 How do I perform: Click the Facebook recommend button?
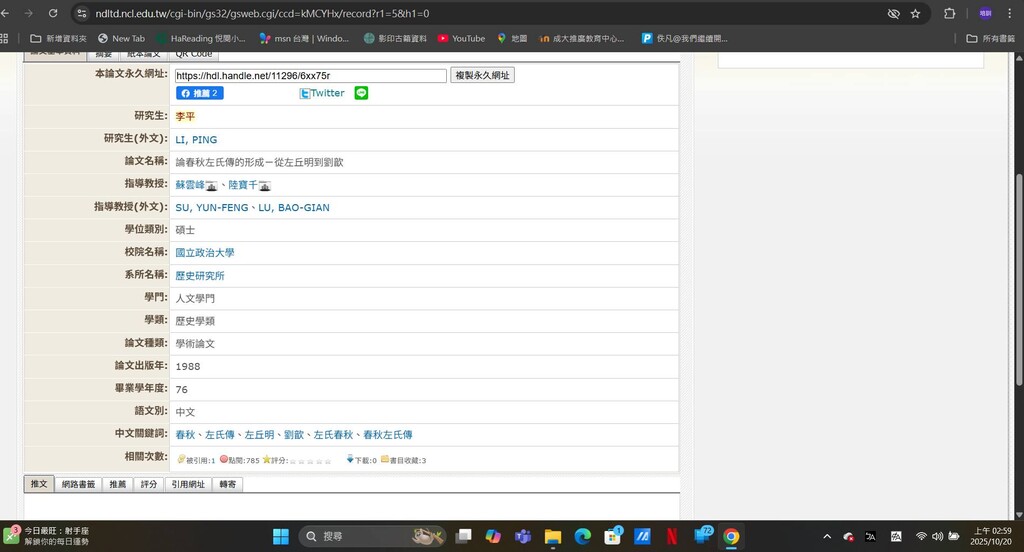coord(200,93)
